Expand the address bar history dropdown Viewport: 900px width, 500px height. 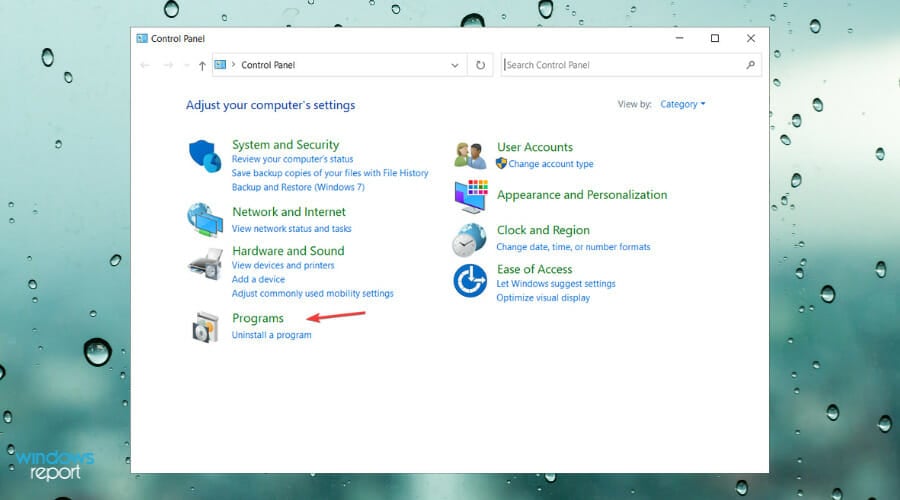coord(455,65)
